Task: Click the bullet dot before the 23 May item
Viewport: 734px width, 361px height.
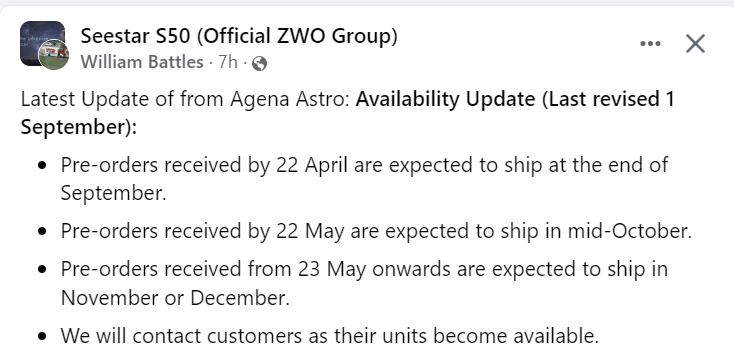Action: pyautogui.click(x=43, y=270)
